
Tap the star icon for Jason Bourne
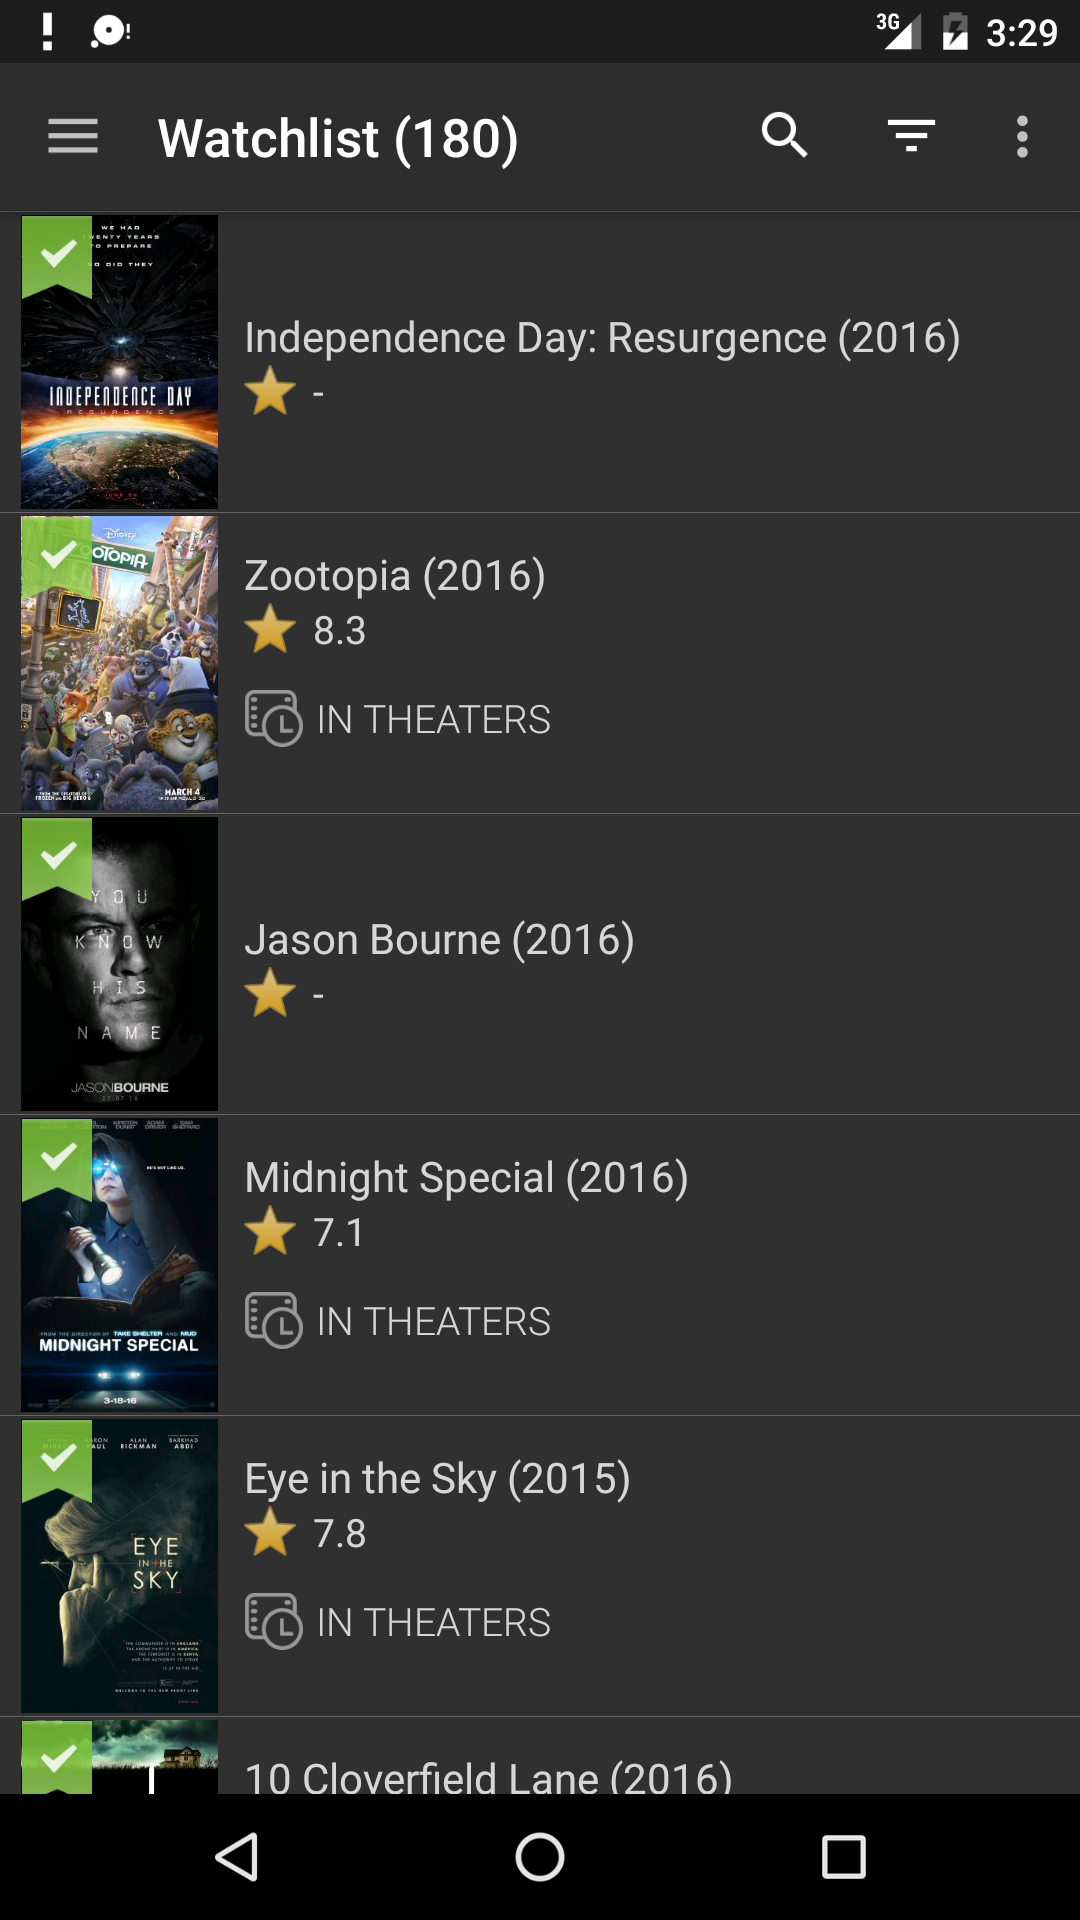tap(270, 993)
